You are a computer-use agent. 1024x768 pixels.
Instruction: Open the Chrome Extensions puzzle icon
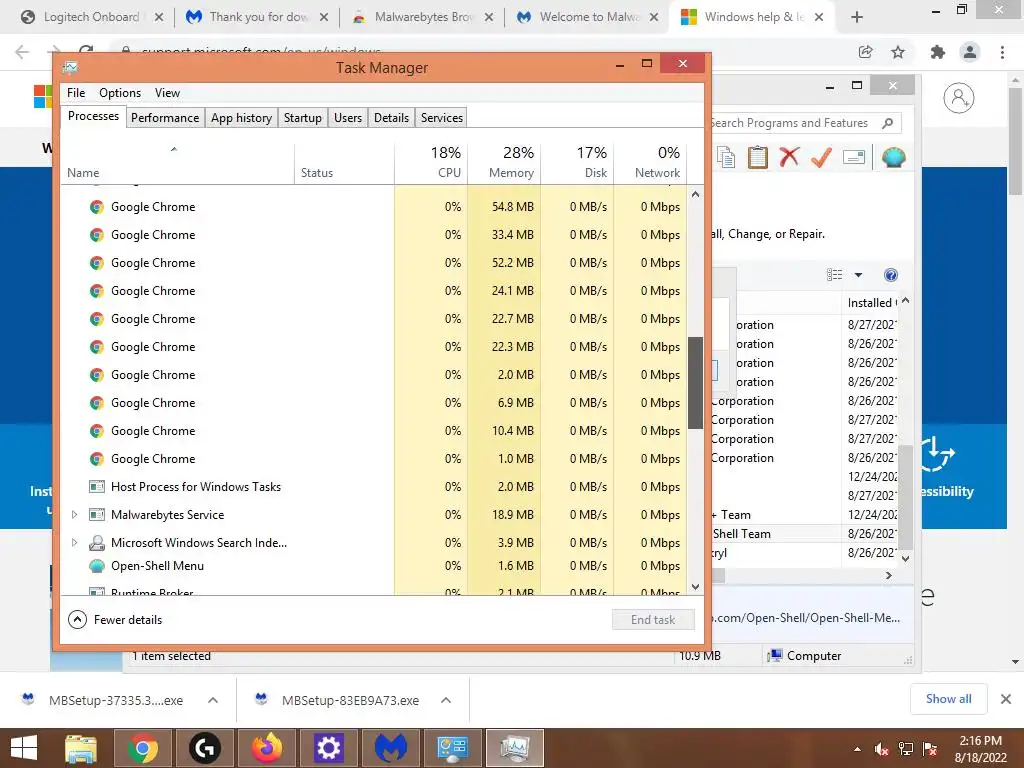[938, 52]
